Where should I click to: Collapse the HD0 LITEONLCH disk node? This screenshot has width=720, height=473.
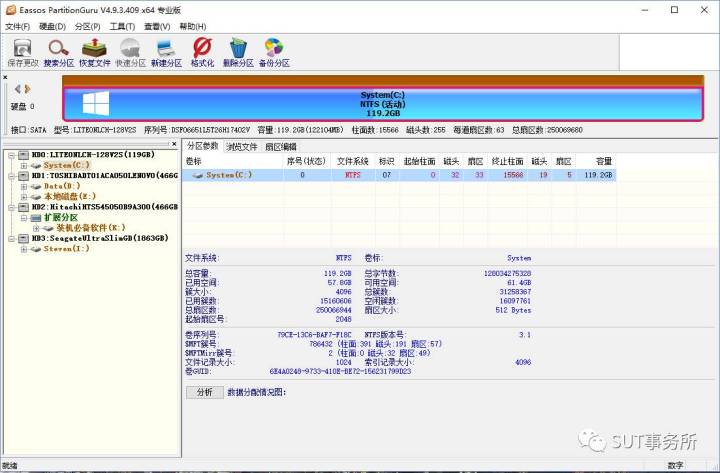click(12, 155)
